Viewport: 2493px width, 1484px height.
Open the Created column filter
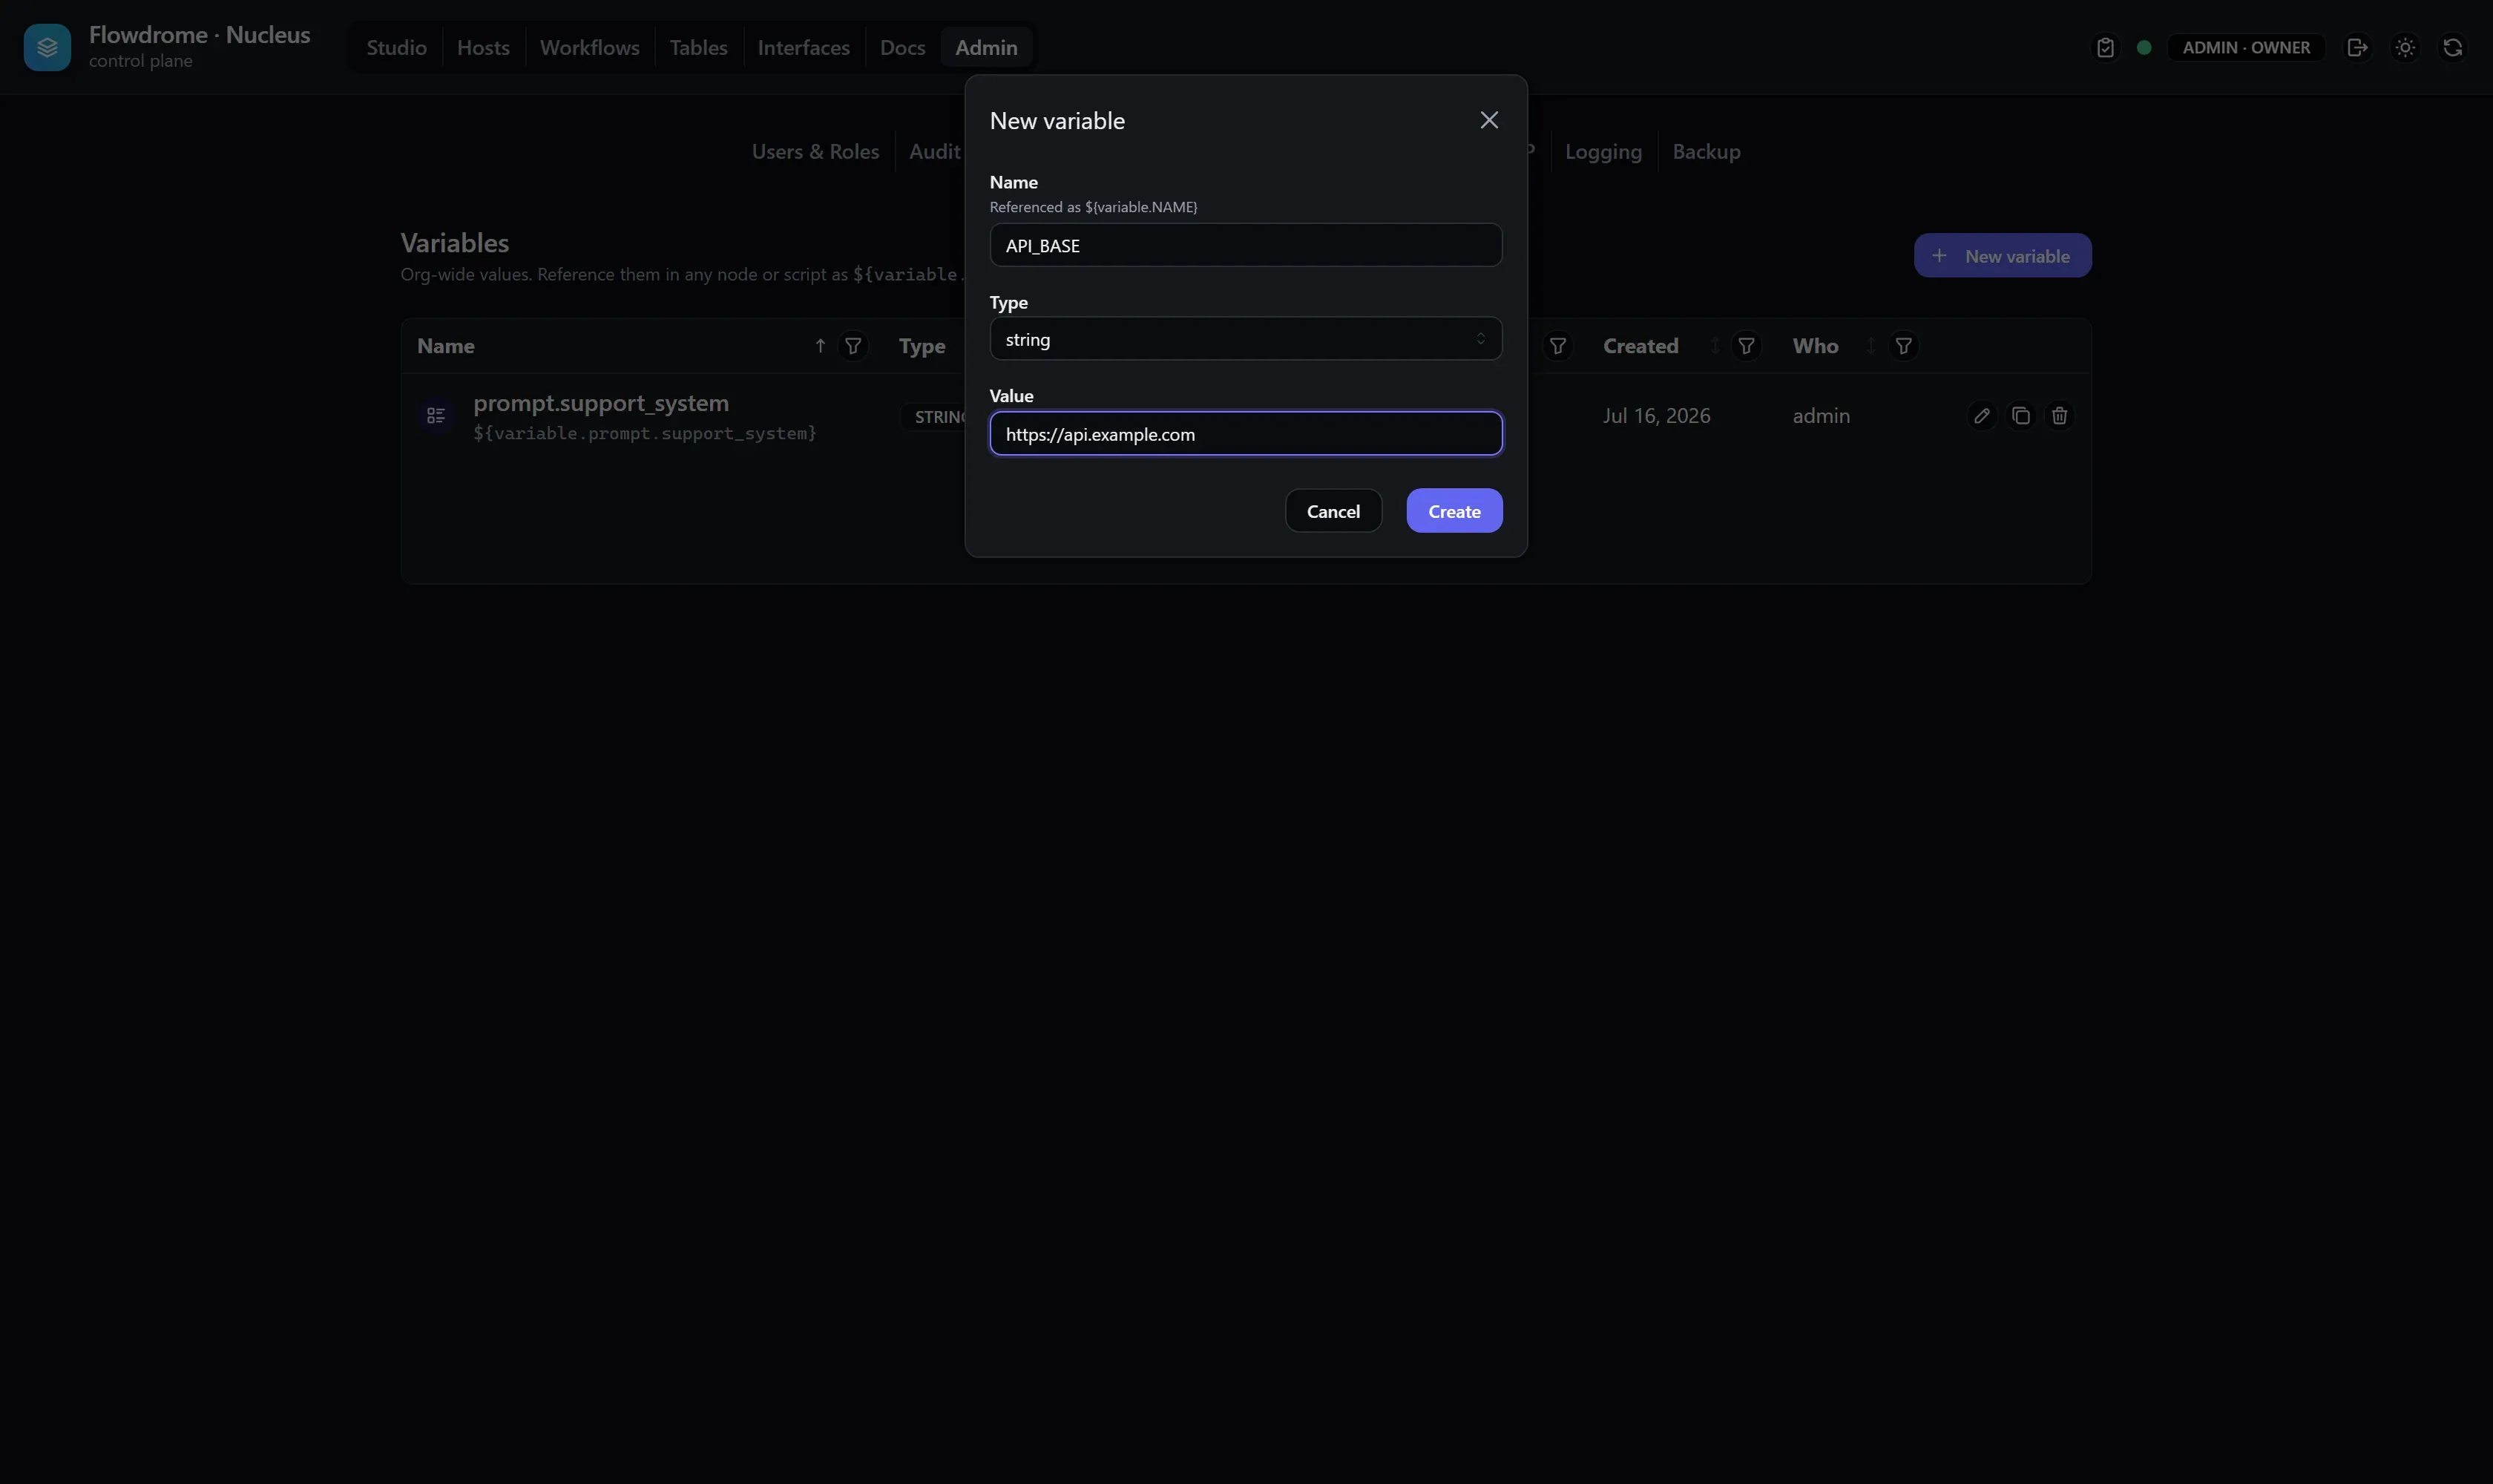(x=1746, y=346)
